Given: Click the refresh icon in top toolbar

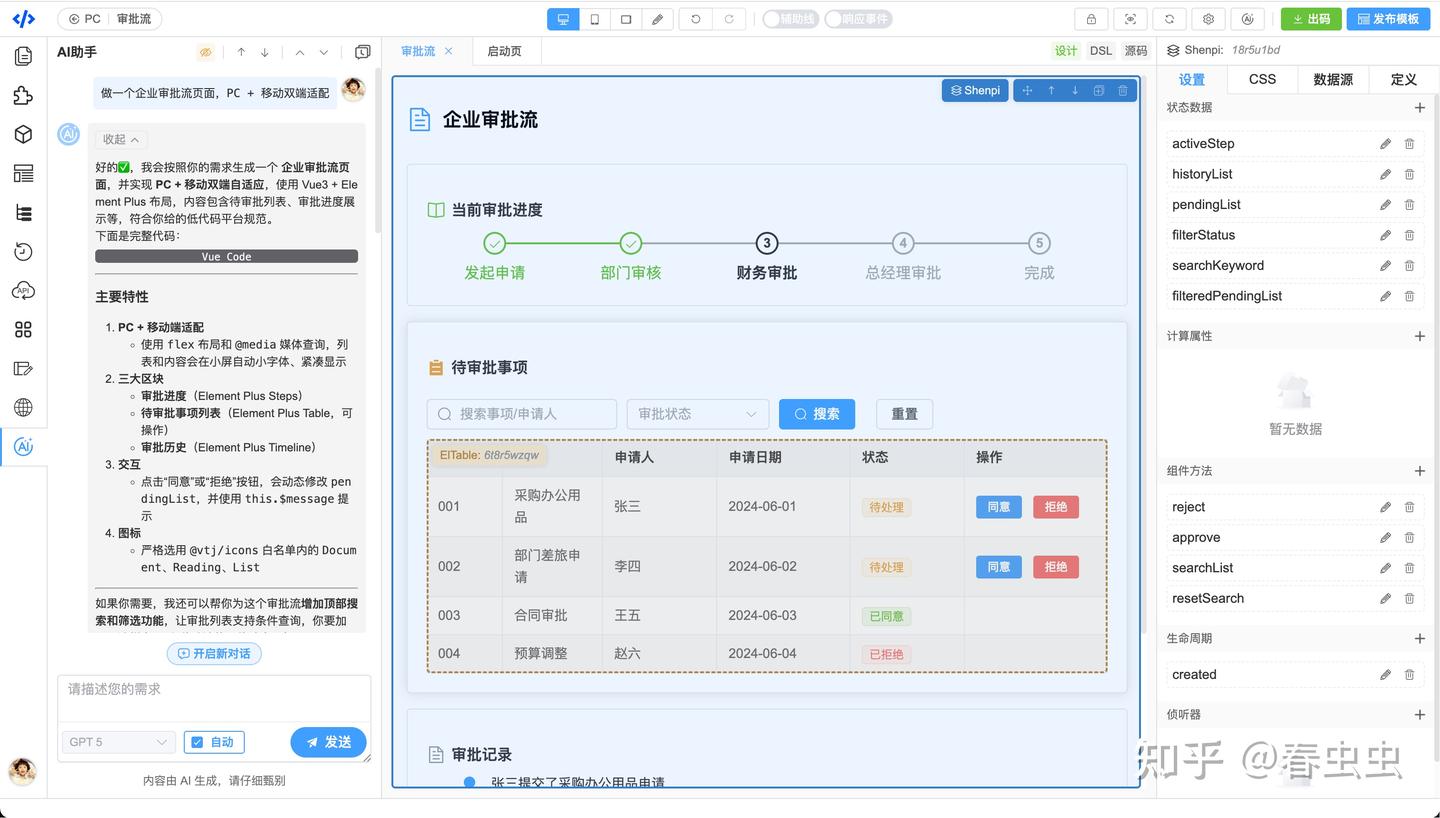Looking at the screenshot, I should pyautogui.click(x=1169, y=19).
